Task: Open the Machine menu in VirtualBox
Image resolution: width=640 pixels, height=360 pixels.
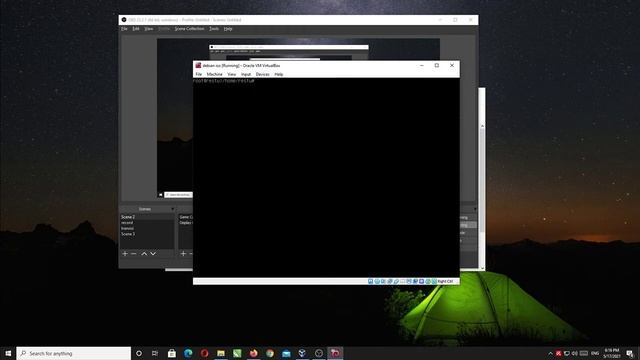Action: point(214,74)
